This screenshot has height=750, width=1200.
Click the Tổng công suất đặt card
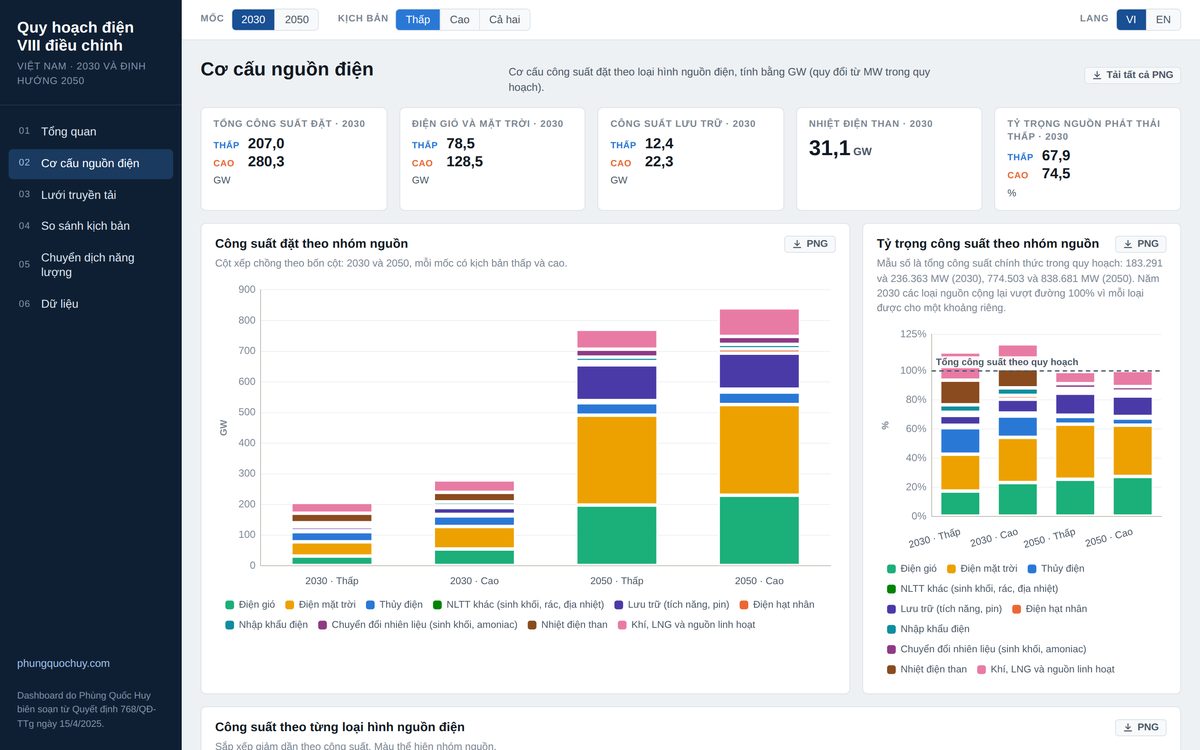pyautogui.click(x=294, y=159)
